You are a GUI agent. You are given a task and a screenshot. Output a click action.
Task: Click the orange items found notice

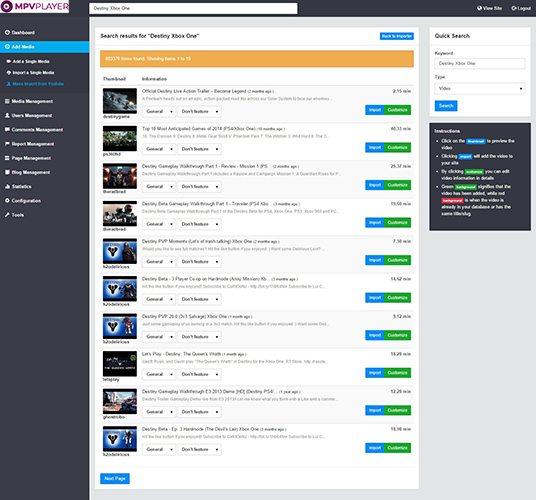(257, 59)
